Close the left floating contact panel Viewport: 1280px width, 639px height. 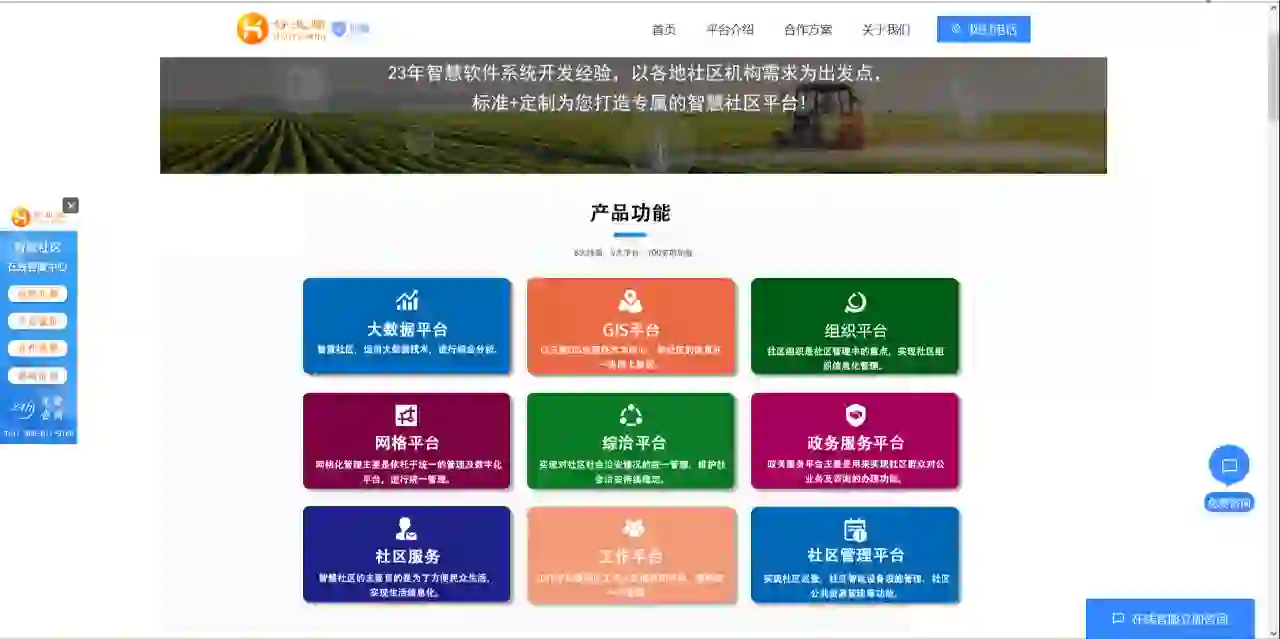(70, 205)
